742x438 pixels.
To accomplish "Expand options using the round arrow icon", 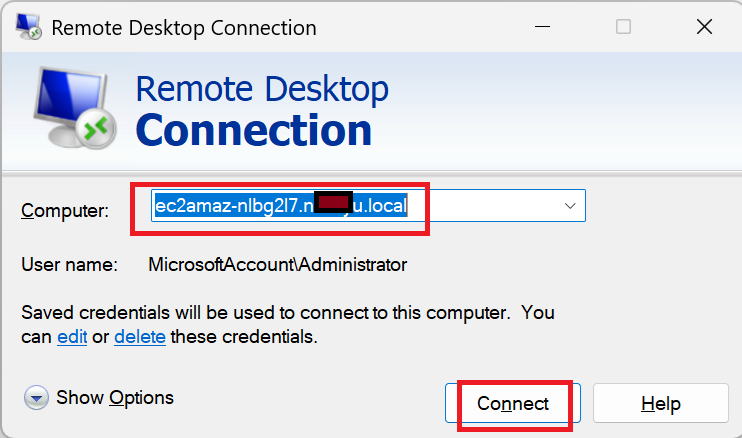I will (36, 397).
